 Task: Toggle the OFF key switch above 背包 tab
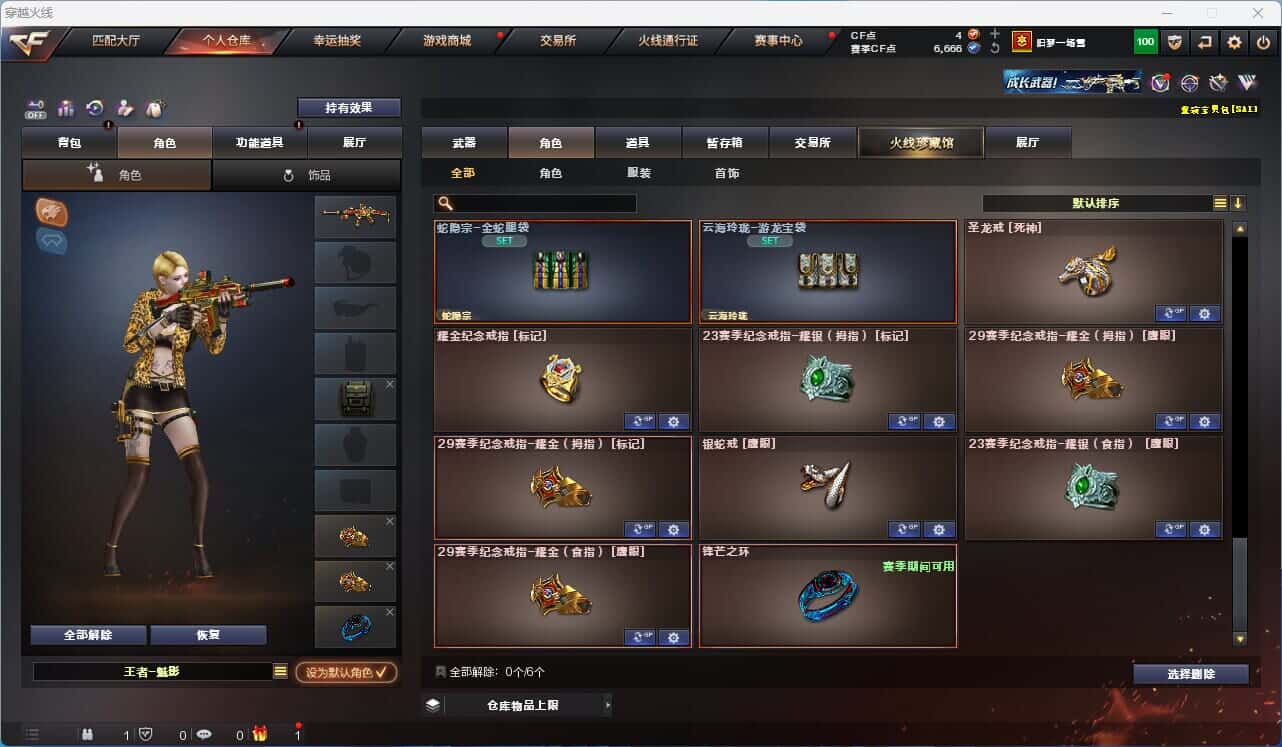point(35,107)
